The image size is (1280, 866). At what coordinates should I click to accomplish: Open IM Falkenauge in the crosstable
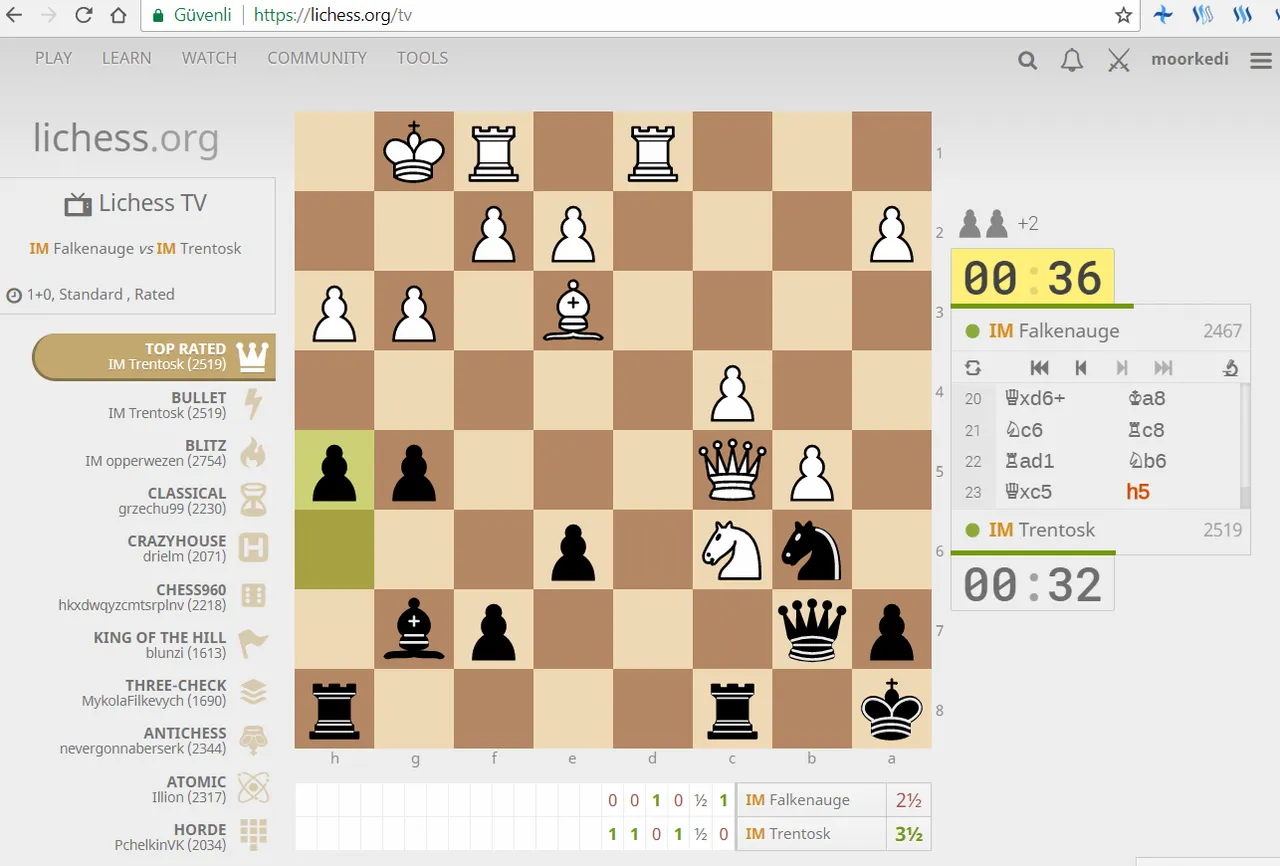[797, 800]
